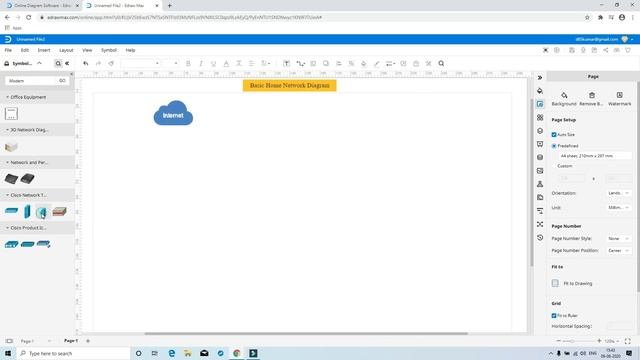Viewport: 640px width, 360px height.
Task: Open the Page settings panel icon
Action: click(540, 104)
